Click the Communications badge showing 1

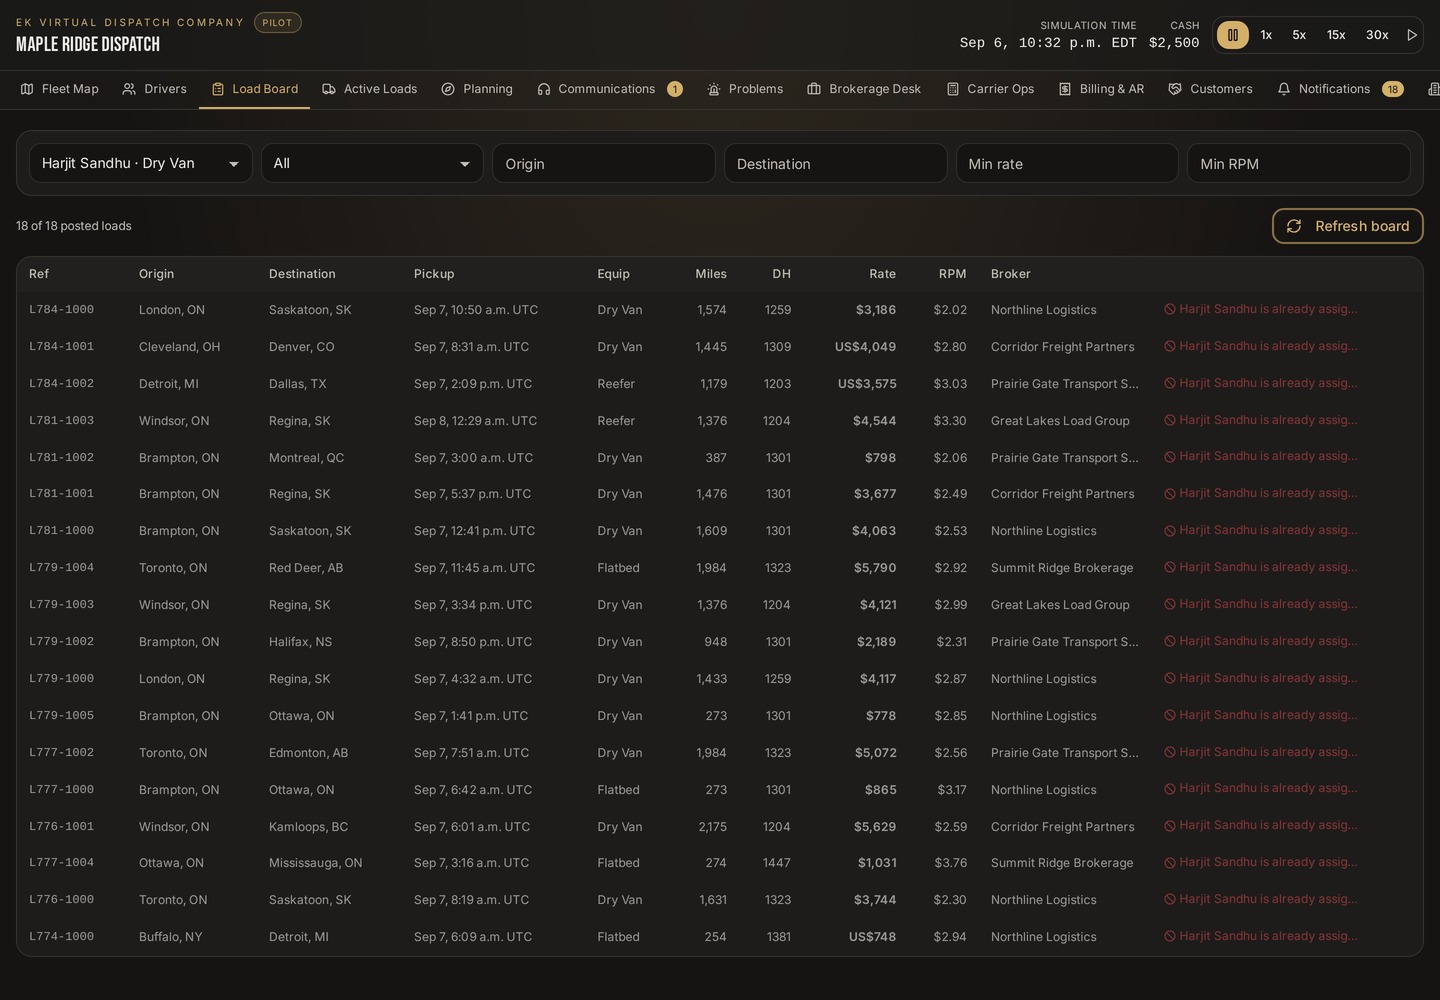coord(675,89)
